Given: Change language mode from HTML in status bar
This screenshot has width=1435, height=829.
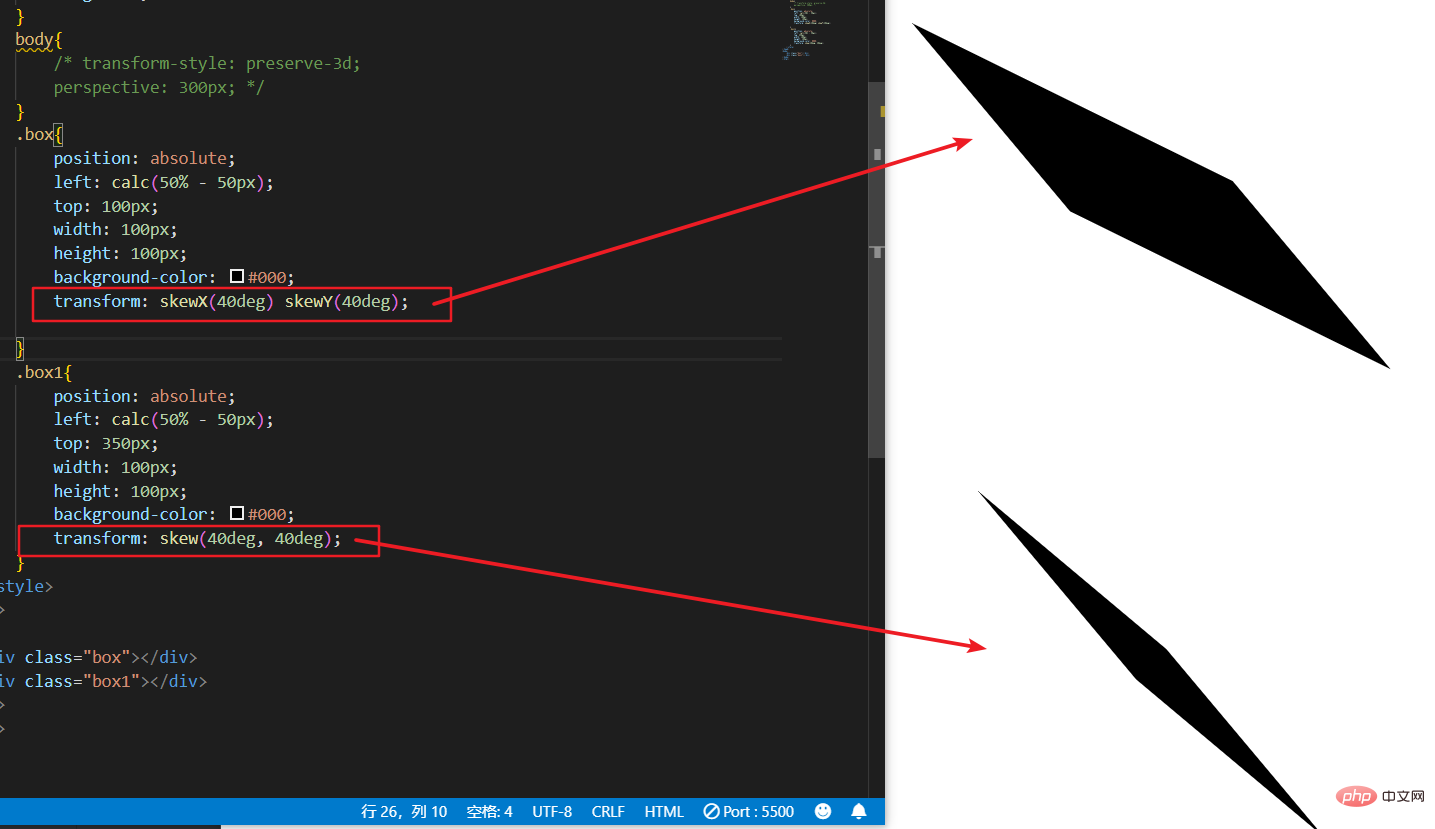Looking at the screenshot, I should [x=664, y=811].
